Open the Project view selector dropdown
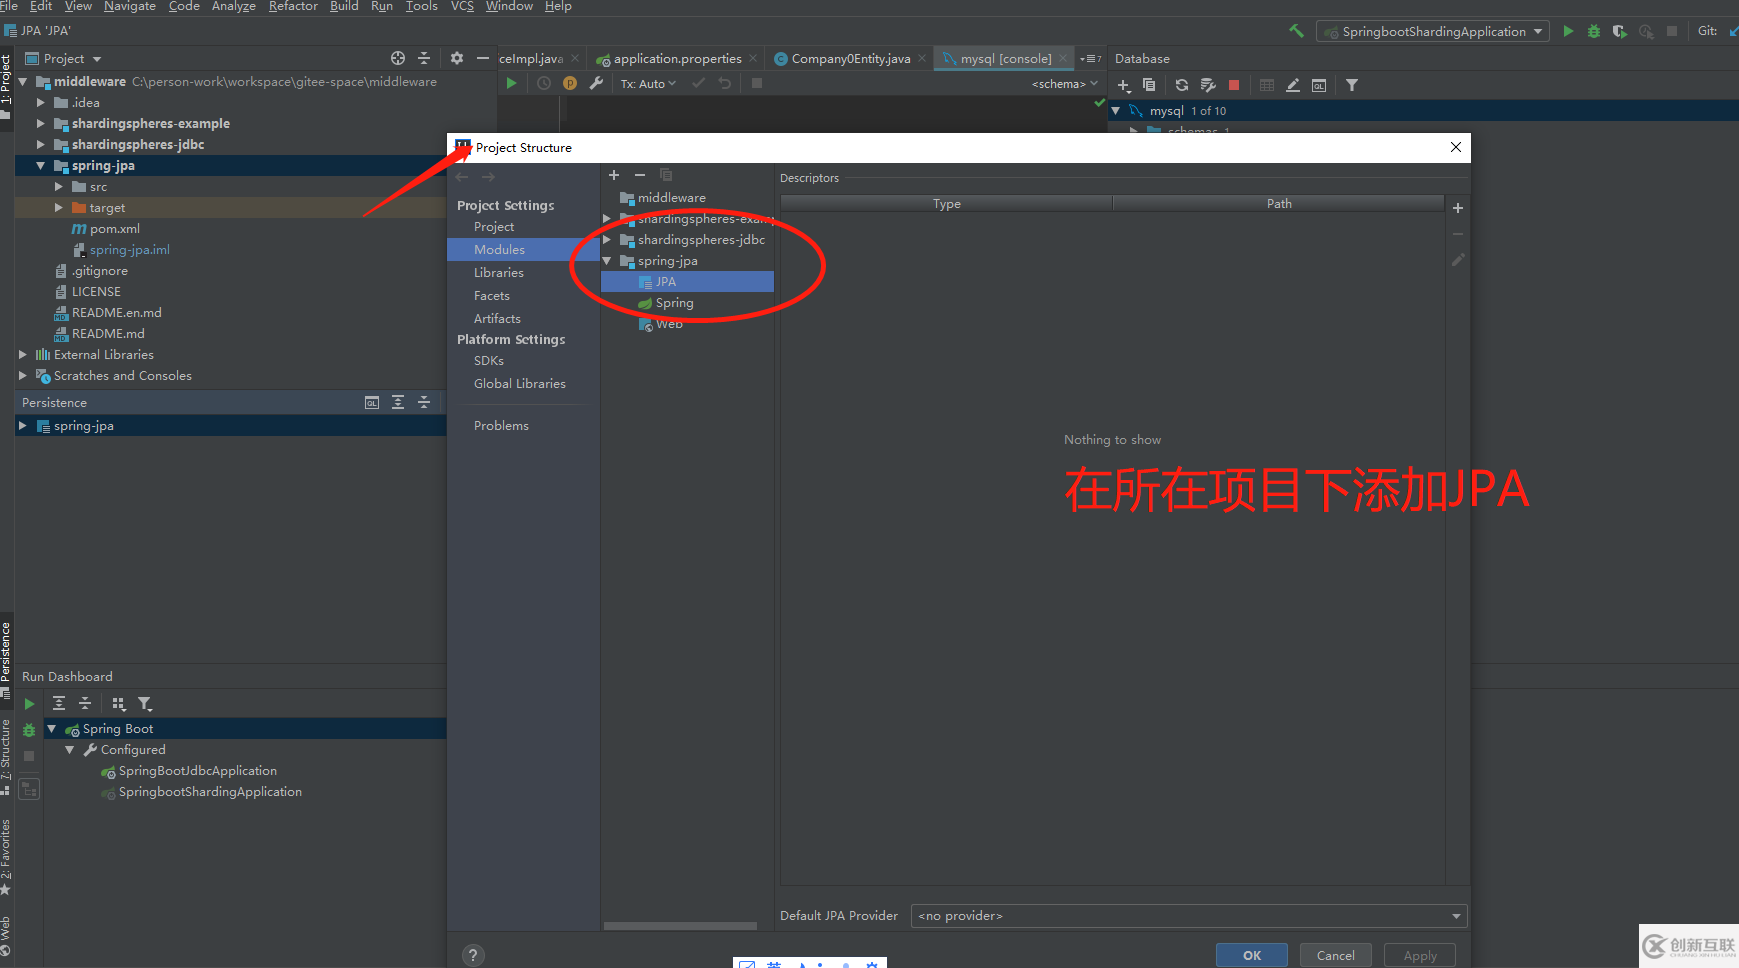The width and height of the screenshot is (1739, 968). click(x=64, y=59)
